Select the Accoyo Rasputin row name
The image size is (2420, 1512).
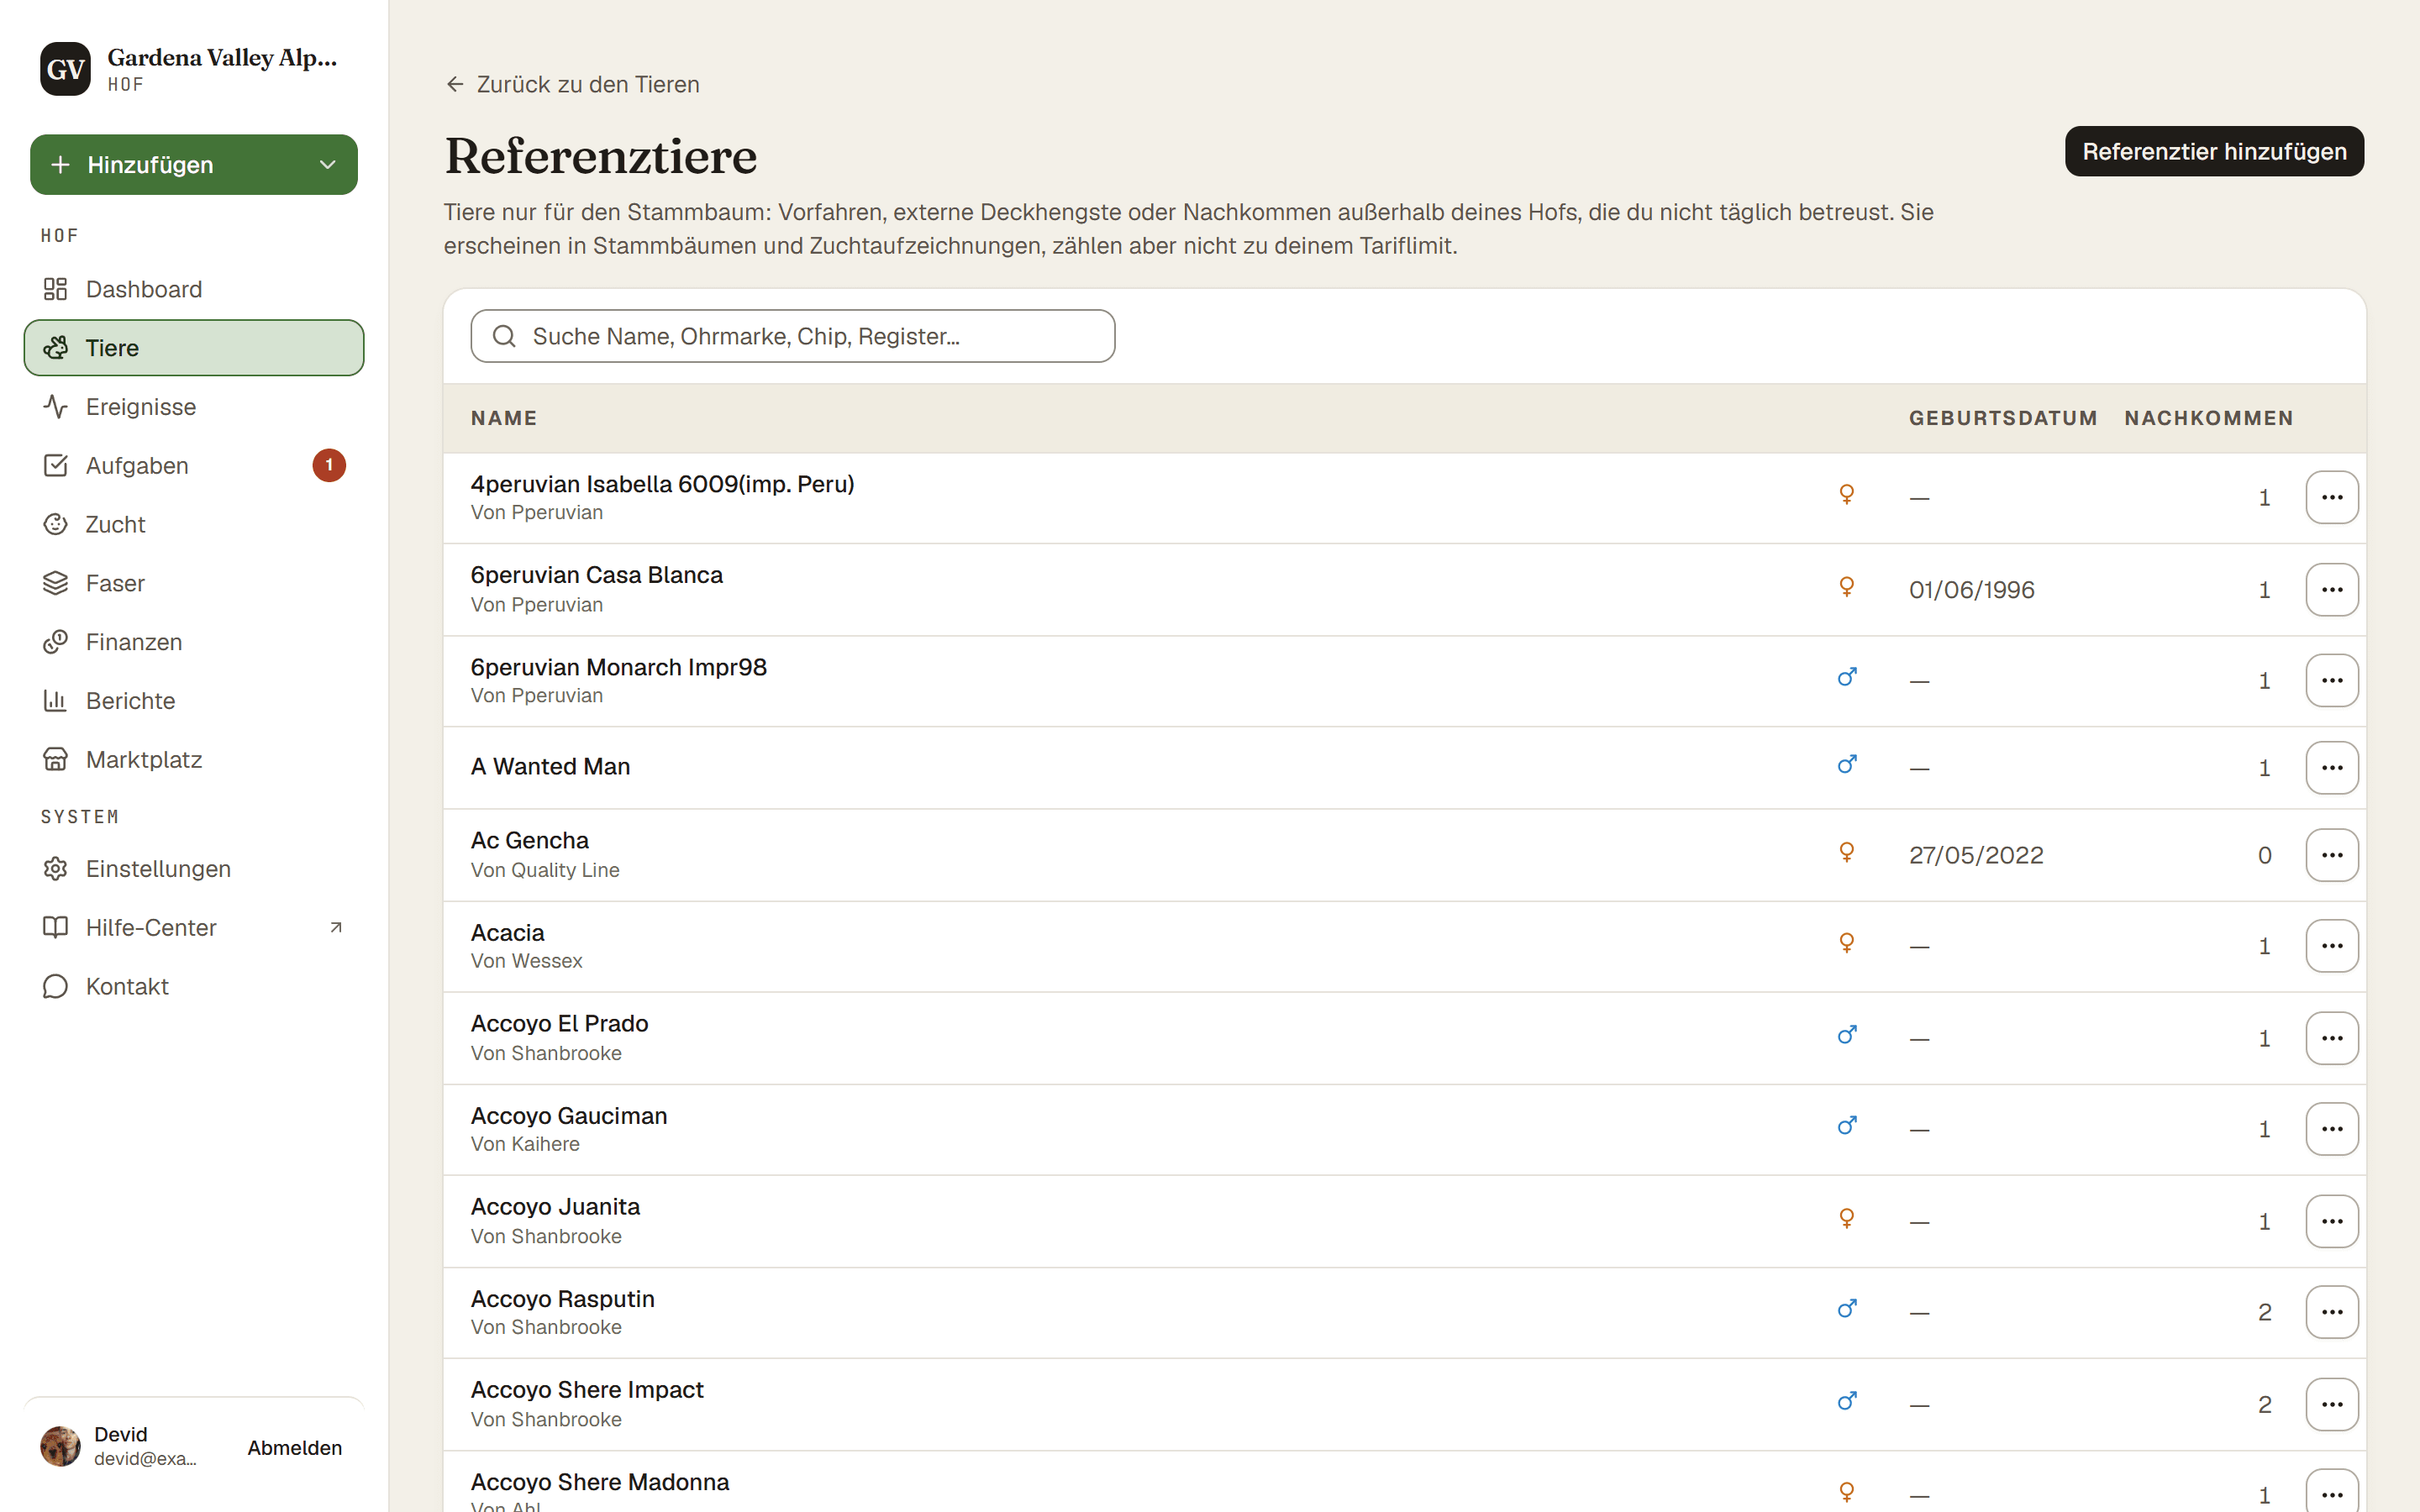pos(563,1299)
